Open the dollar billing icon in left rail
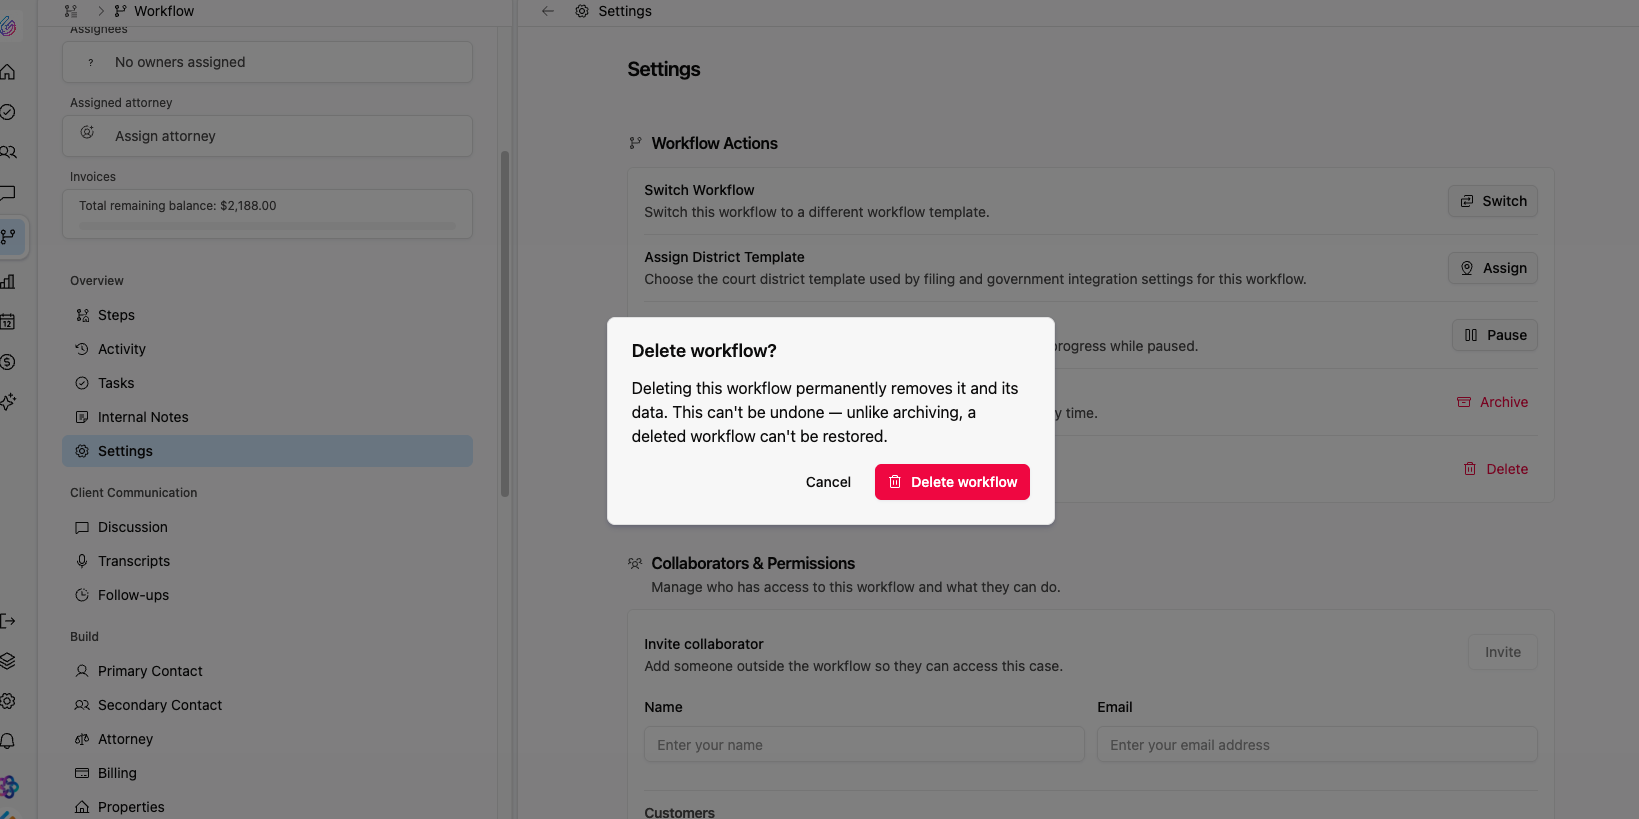The image size is (1639, 819). [8, 361]
